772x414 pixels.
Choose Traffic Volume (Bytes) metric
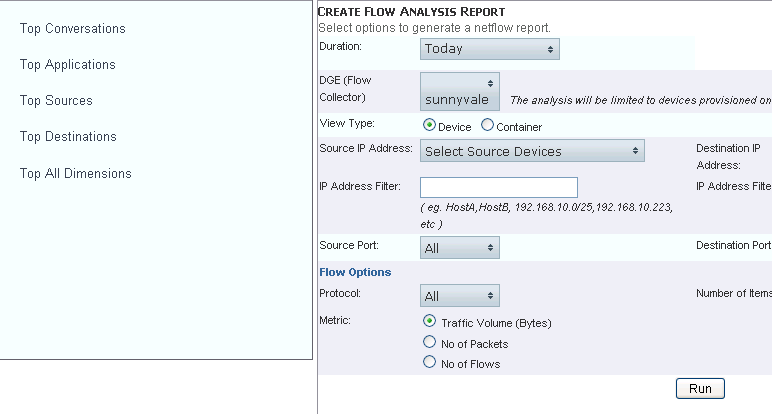pyautogui.click(x=430, y=322)
